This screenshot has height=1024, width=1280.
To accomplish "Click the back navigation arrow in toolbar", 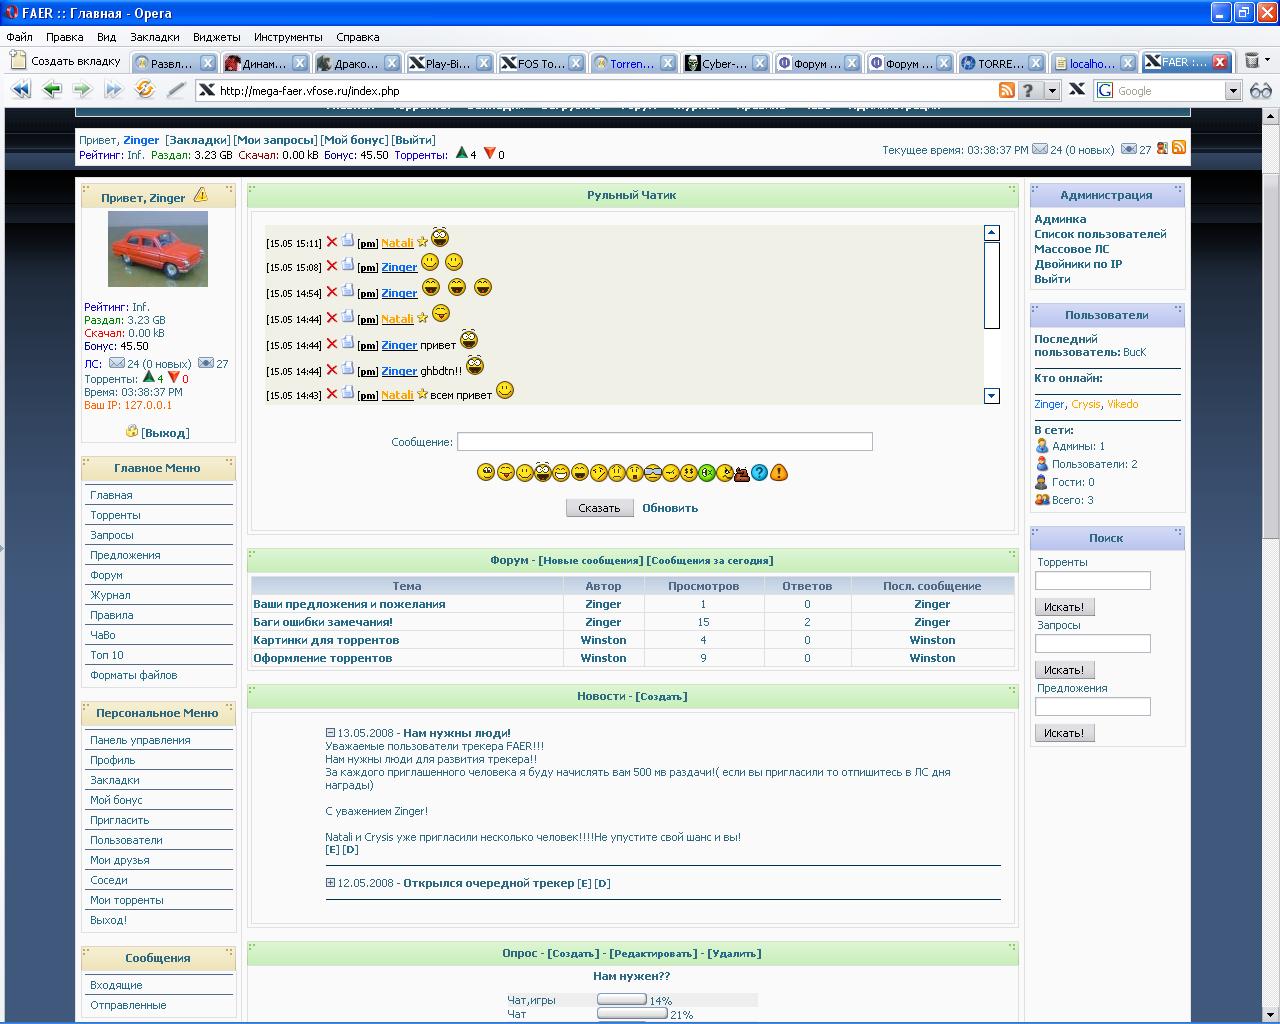I will pyautogui.click(x=52, y=90).
